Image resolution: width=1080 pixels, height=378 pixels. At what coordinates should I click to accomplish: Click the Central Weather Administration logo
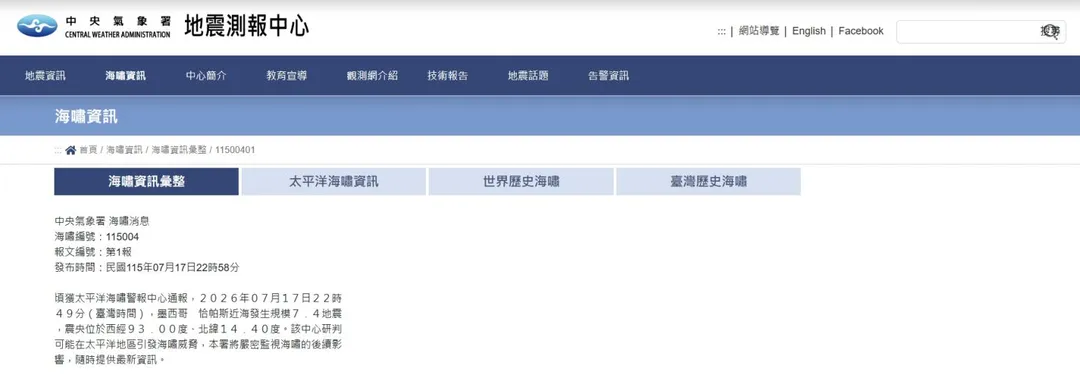(x=94, y=27)
